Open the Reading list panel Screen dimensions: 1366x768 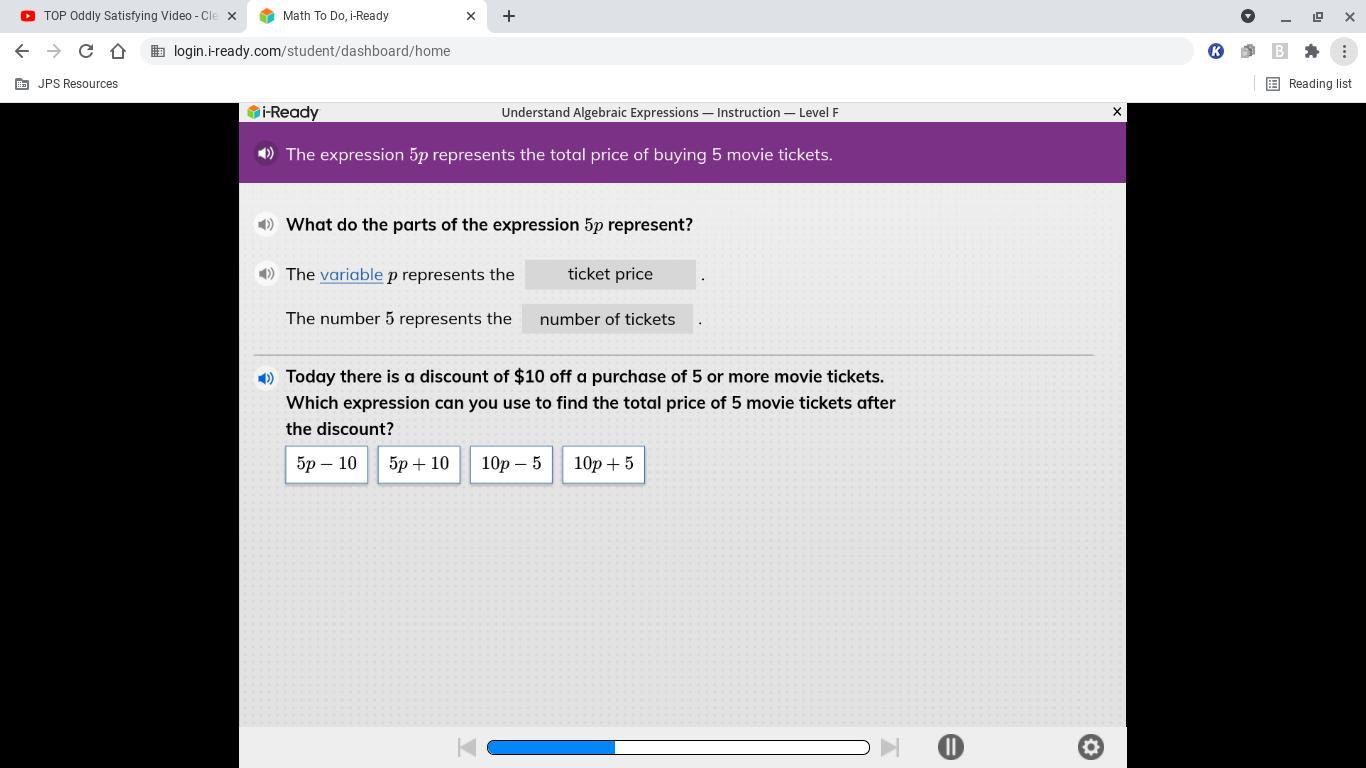1309,84
